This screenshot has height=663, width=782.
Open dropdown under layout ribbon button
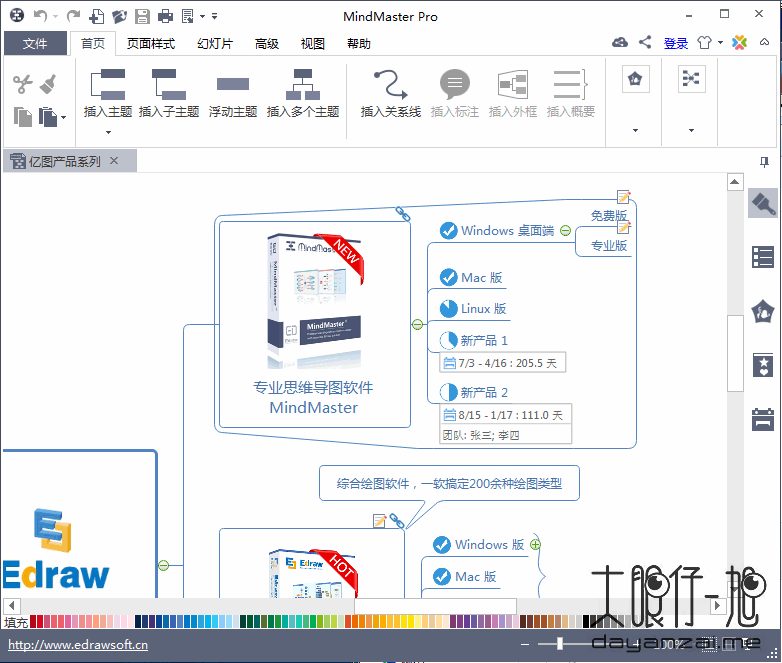click(x=691, y=130)
